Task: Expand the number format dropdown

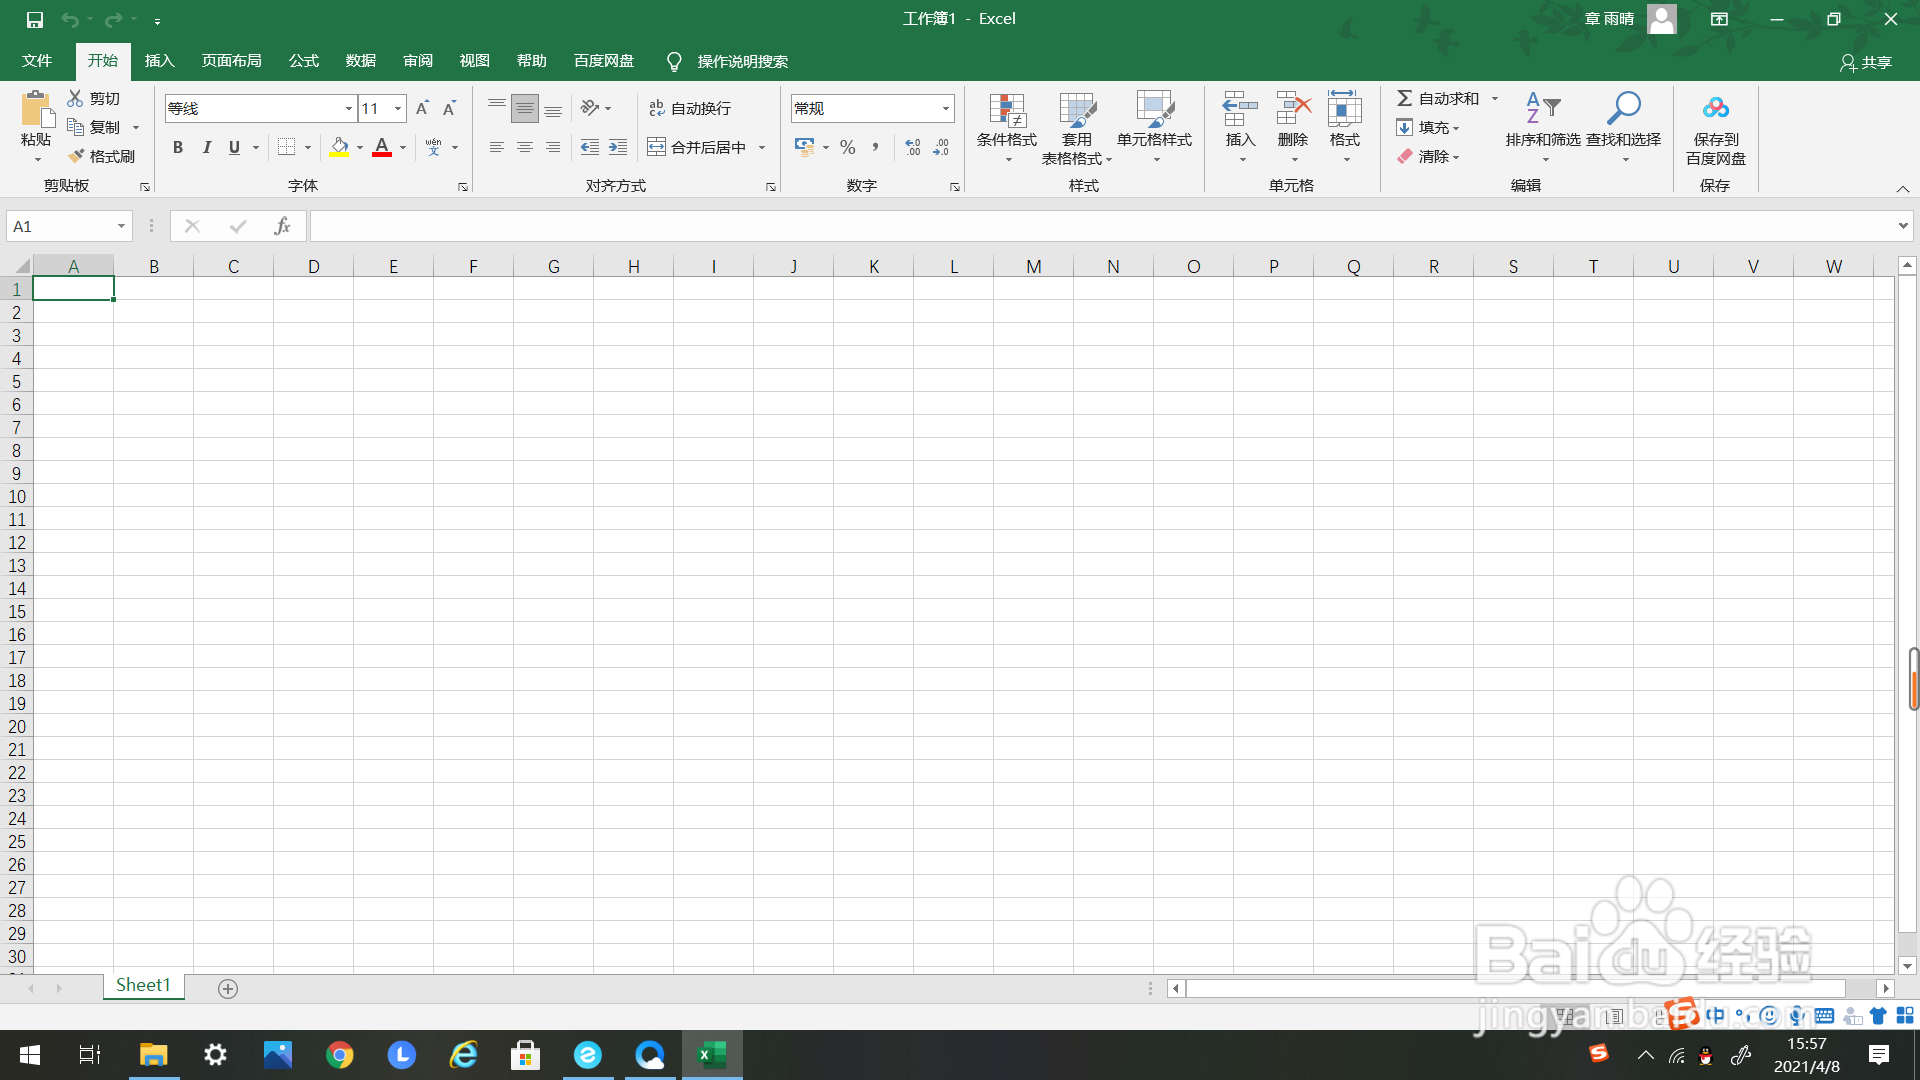Action: tap(945, 108)
